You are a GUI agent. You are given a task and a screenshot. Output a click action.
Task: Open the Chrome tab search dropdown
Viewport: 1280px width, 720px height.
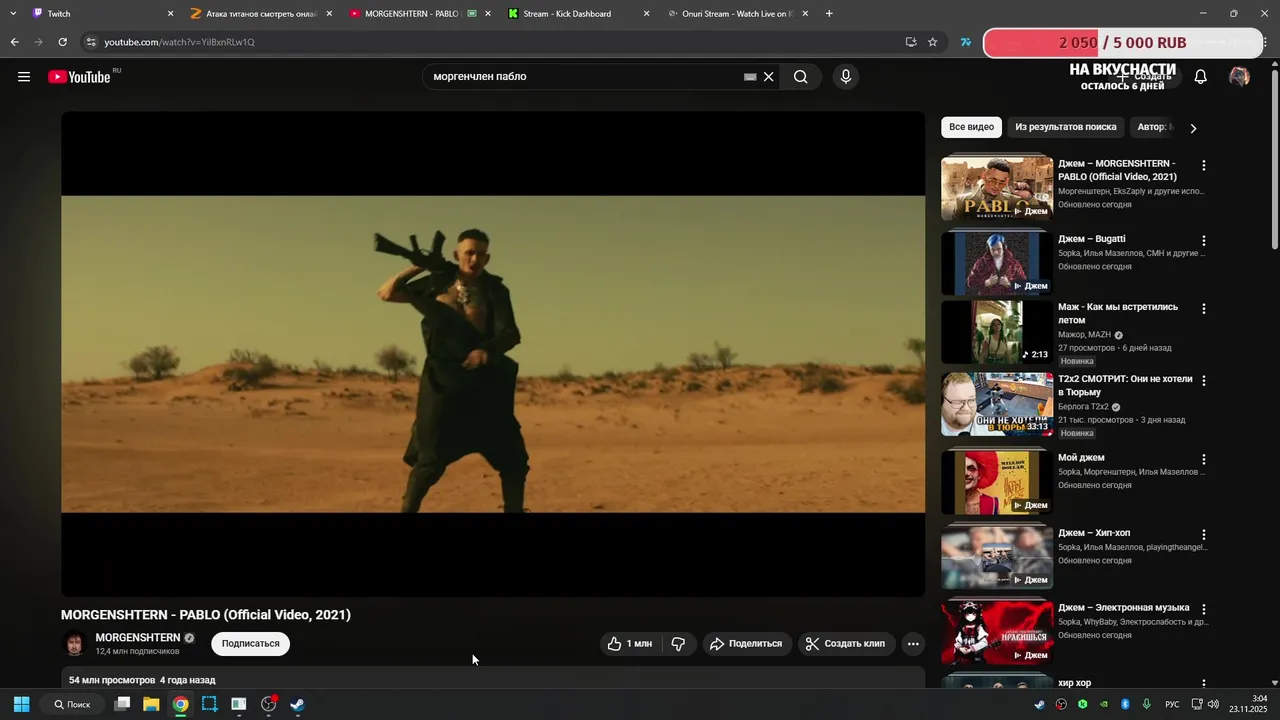(13, 14)
